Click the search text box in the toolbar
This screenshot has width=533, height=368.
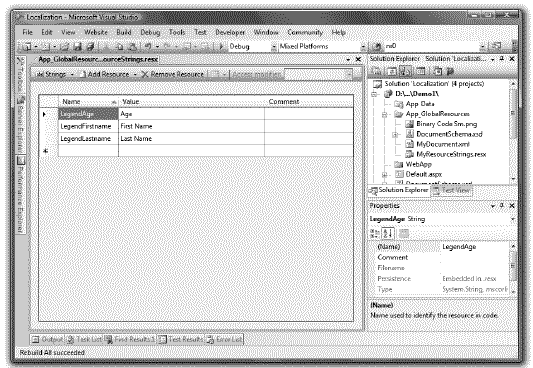(x=432, y=46)
